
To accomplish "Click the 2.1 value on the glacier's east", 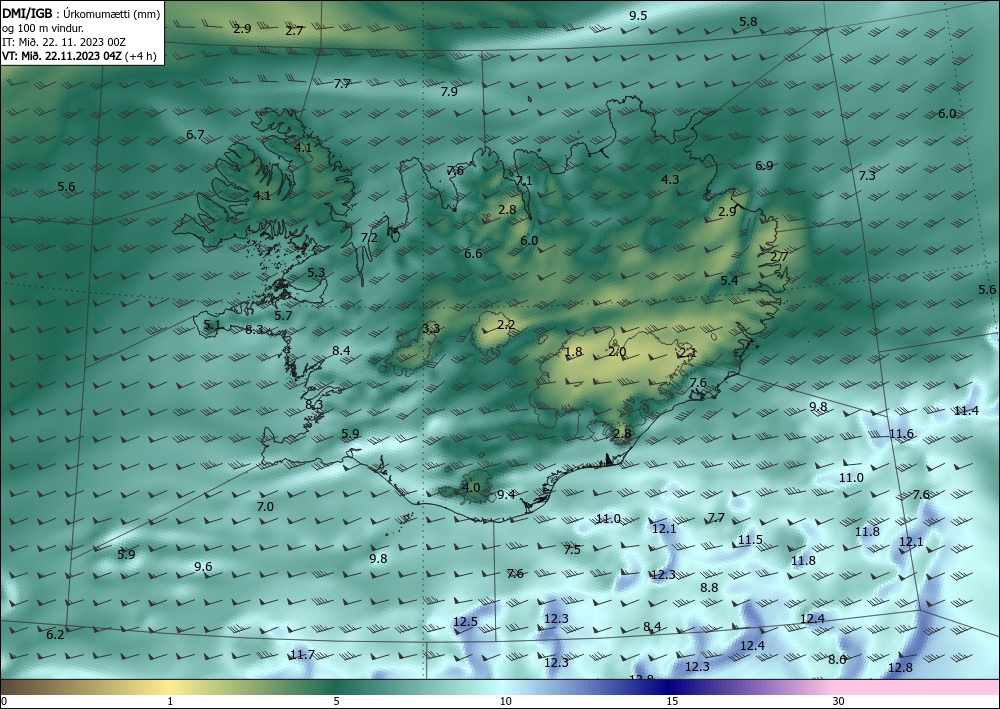I will tap(688, 353).
